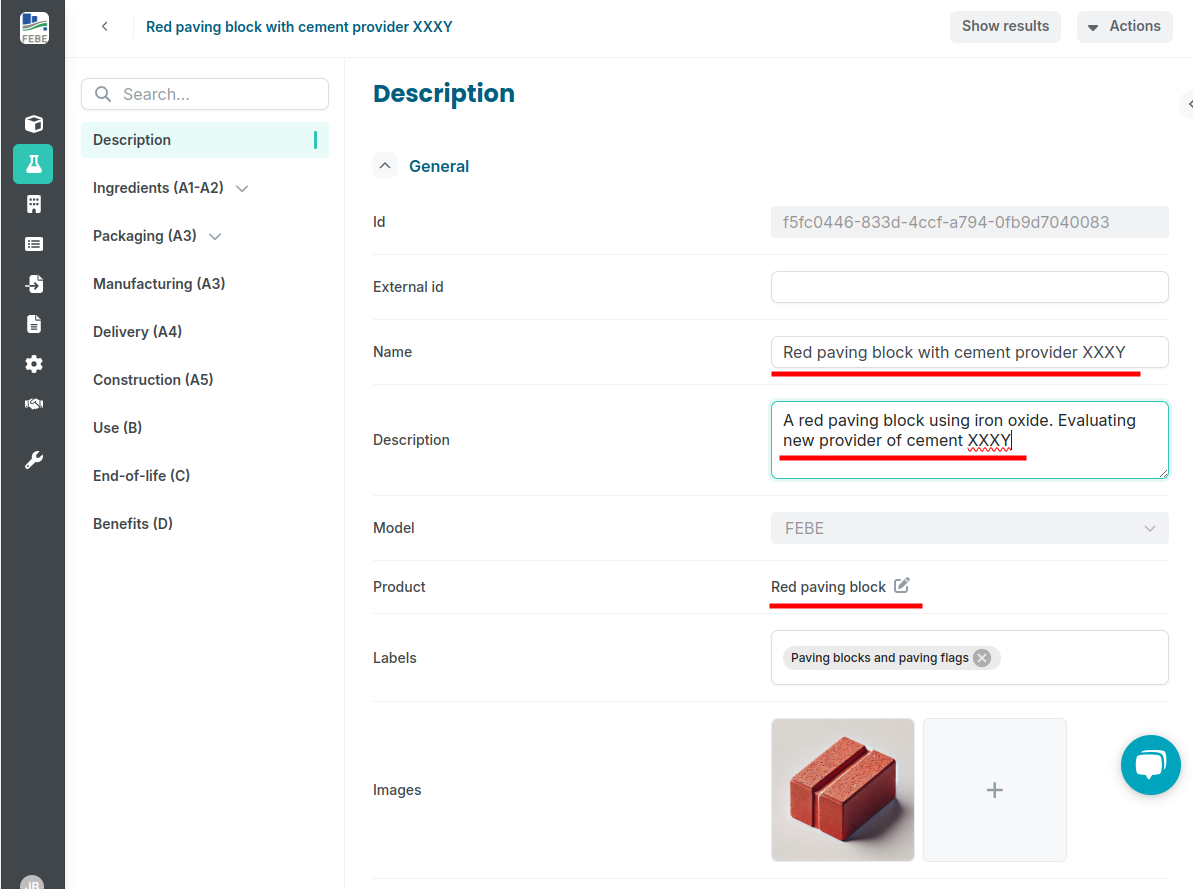Viewport: 1193px width, 889px height.
Task: Click into the Name input field
Action: point(969,352)
